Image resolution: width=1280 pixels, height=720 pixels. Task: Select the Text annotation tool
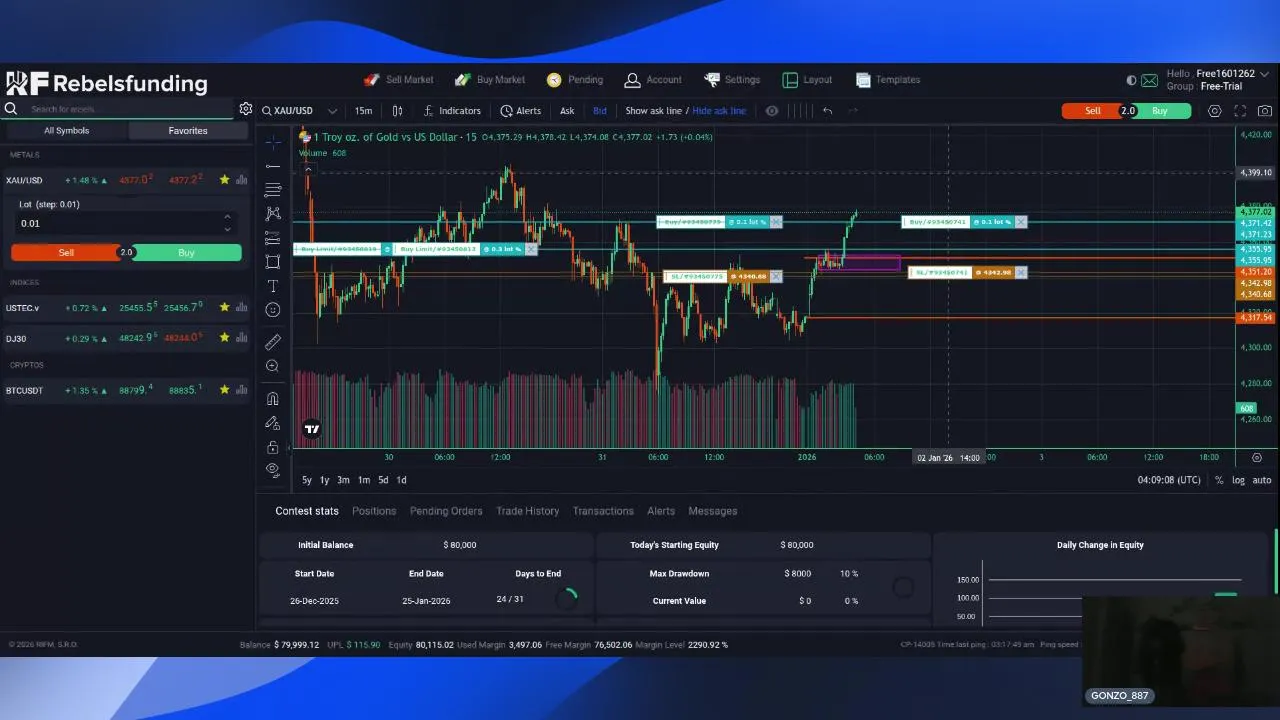tap(273, 286)
